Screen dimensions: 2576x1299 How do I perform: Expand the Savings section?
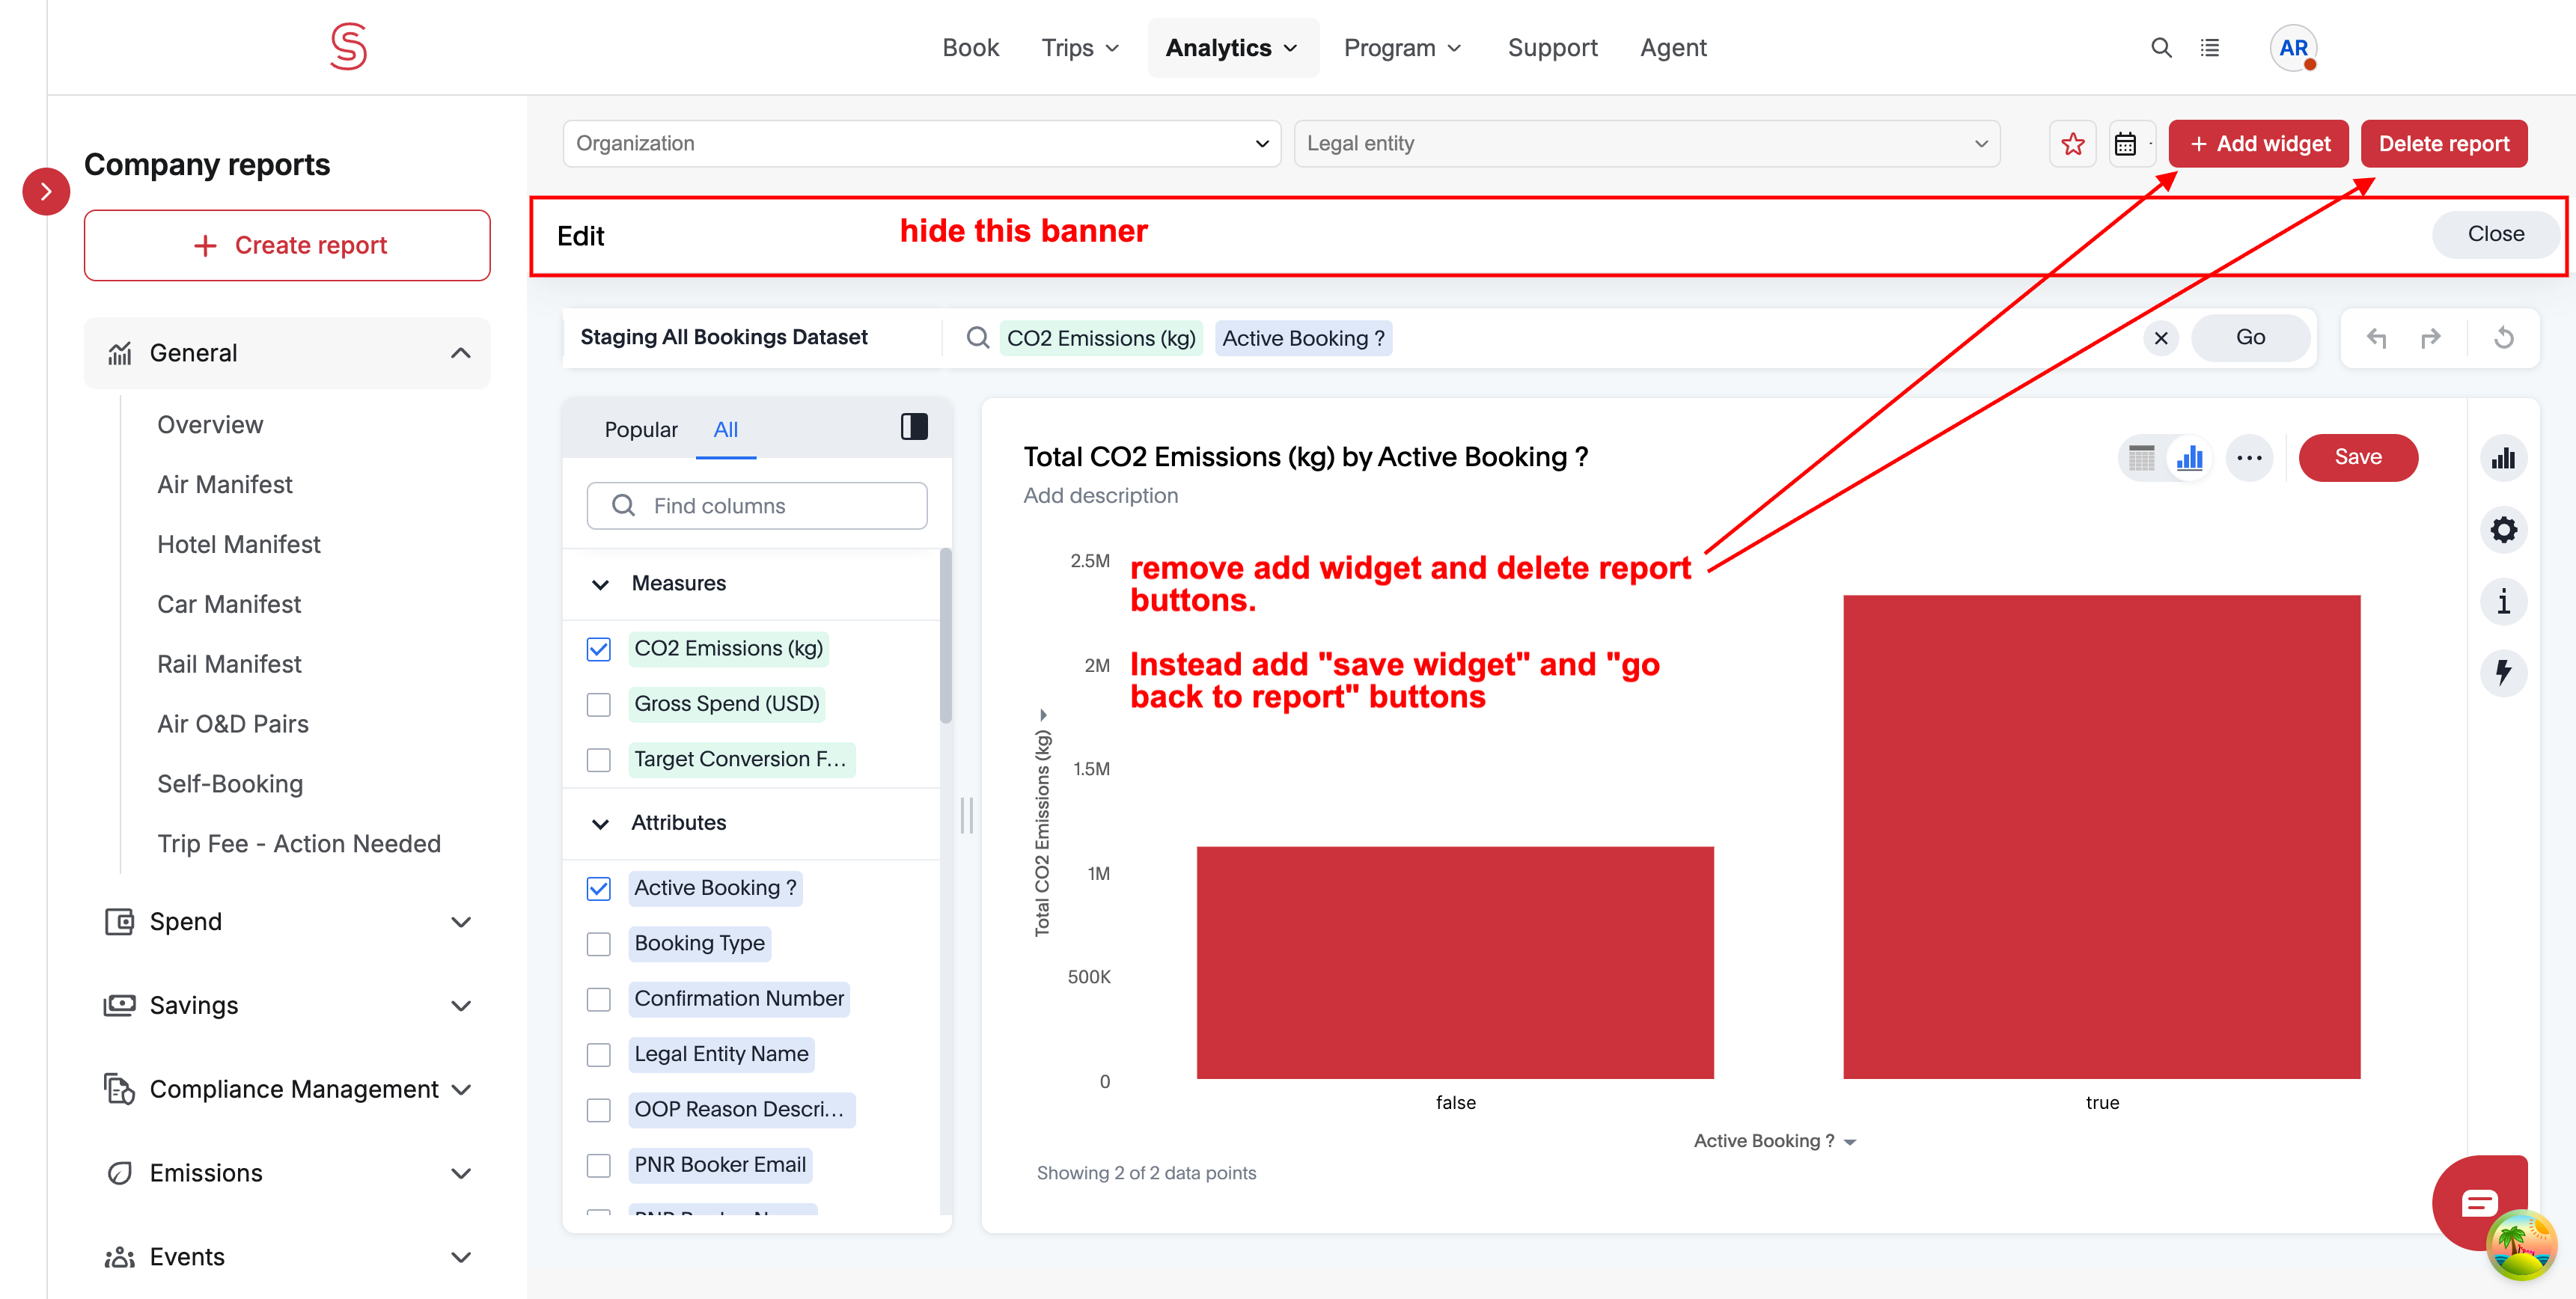coord(287,1006)
